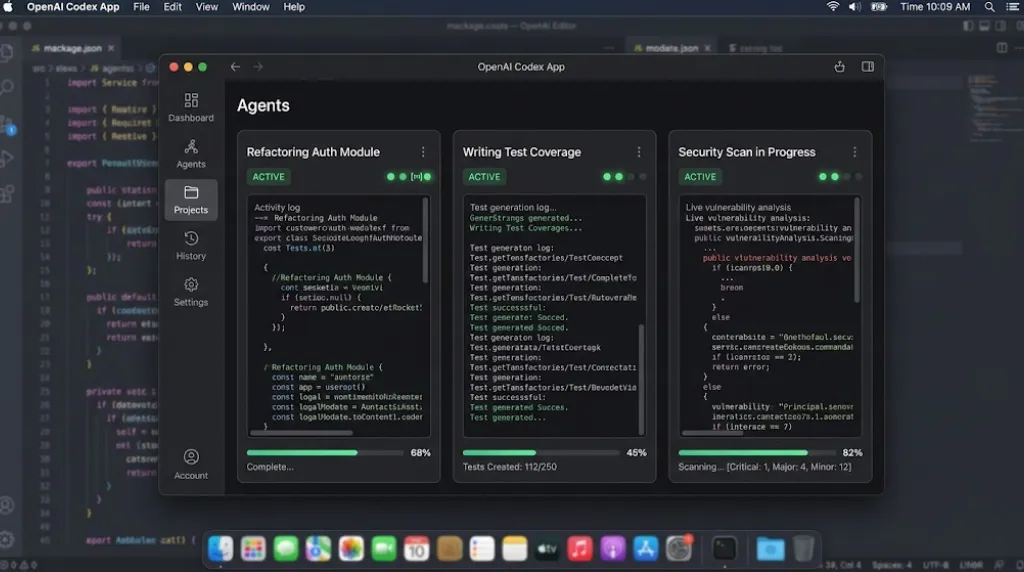Click the menu bar clock time
The height and width of the screenshot is (572, 1024).
[935, 7]
